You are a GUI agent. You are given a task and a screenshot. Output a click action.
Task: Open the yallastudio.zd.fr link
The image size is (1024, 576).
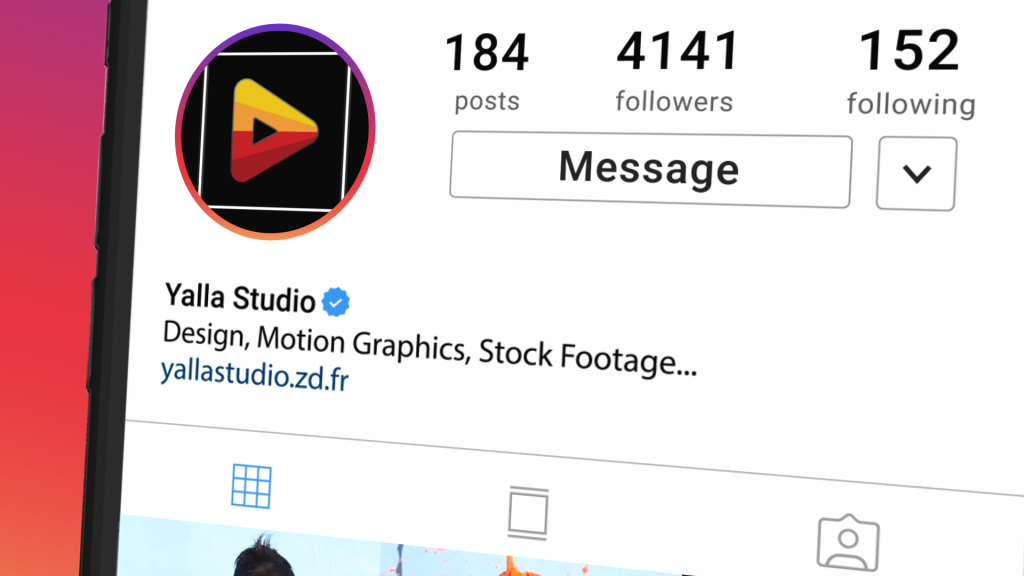coord(255,375)
